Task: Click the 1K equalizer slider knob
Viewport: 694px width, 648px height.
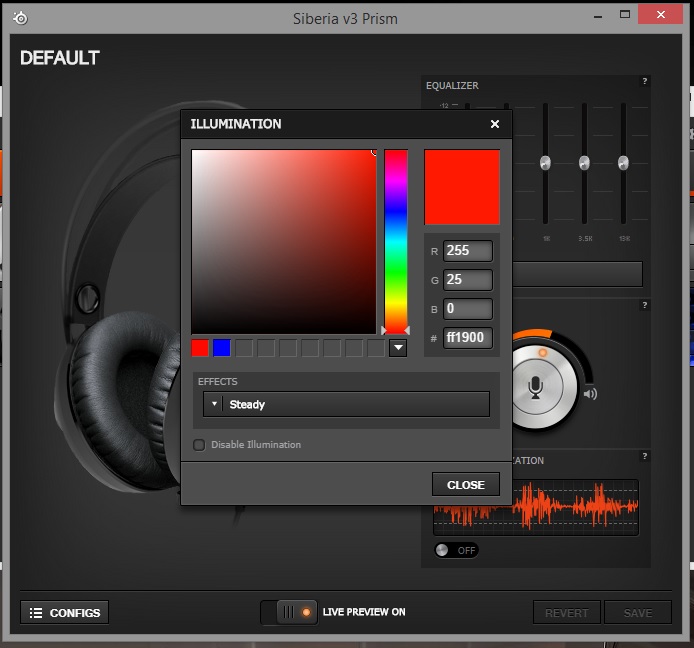Action: click(545, 163)
